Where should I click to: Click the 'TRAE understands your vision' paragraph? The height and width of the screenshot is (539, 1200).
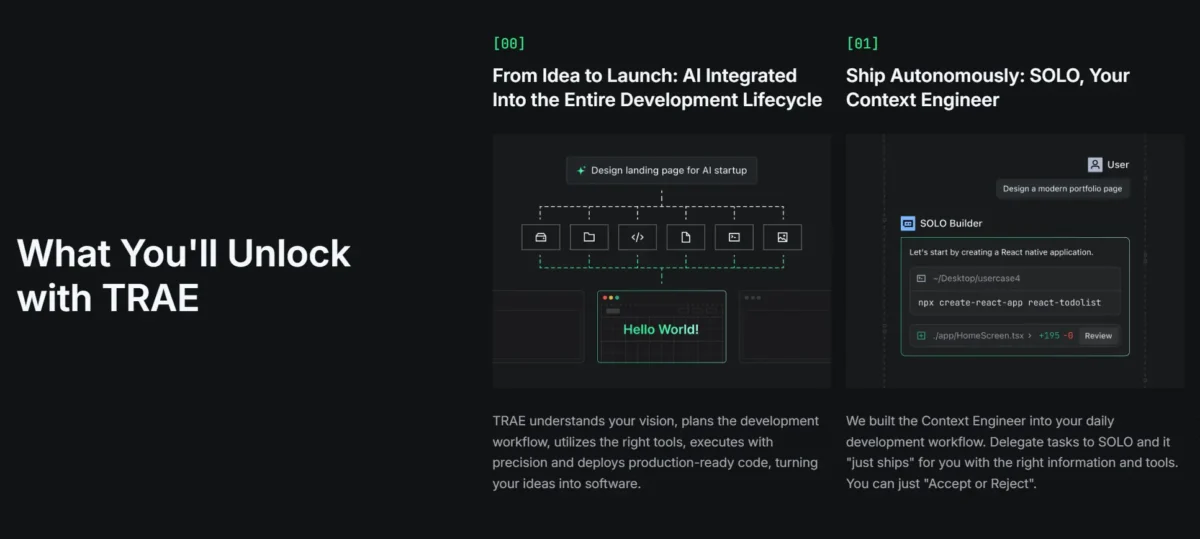tap(656, 452)
